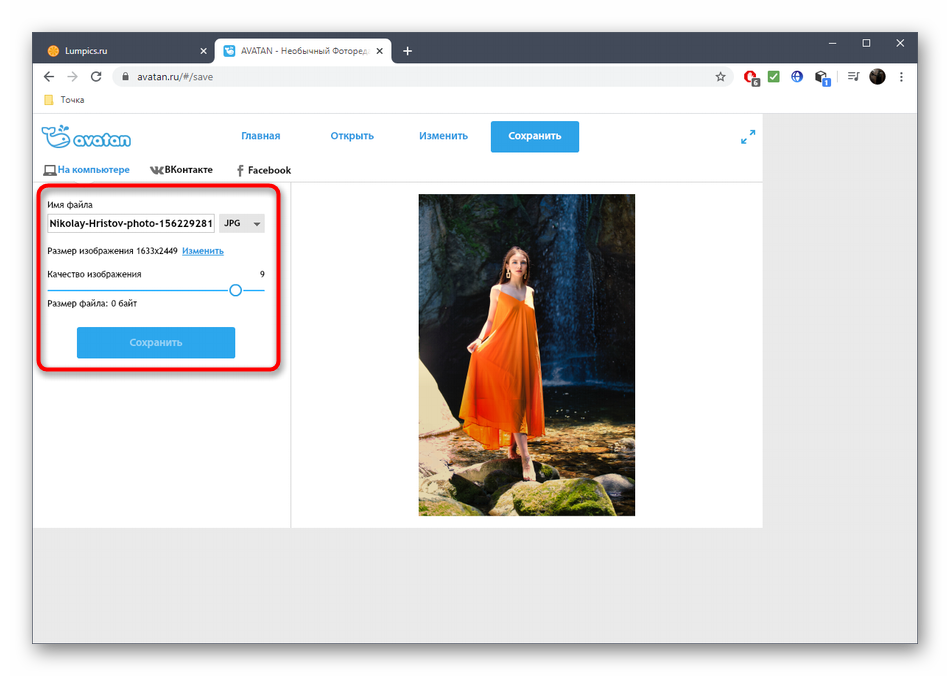Click the green checkmark extension icon

(773, 77)
